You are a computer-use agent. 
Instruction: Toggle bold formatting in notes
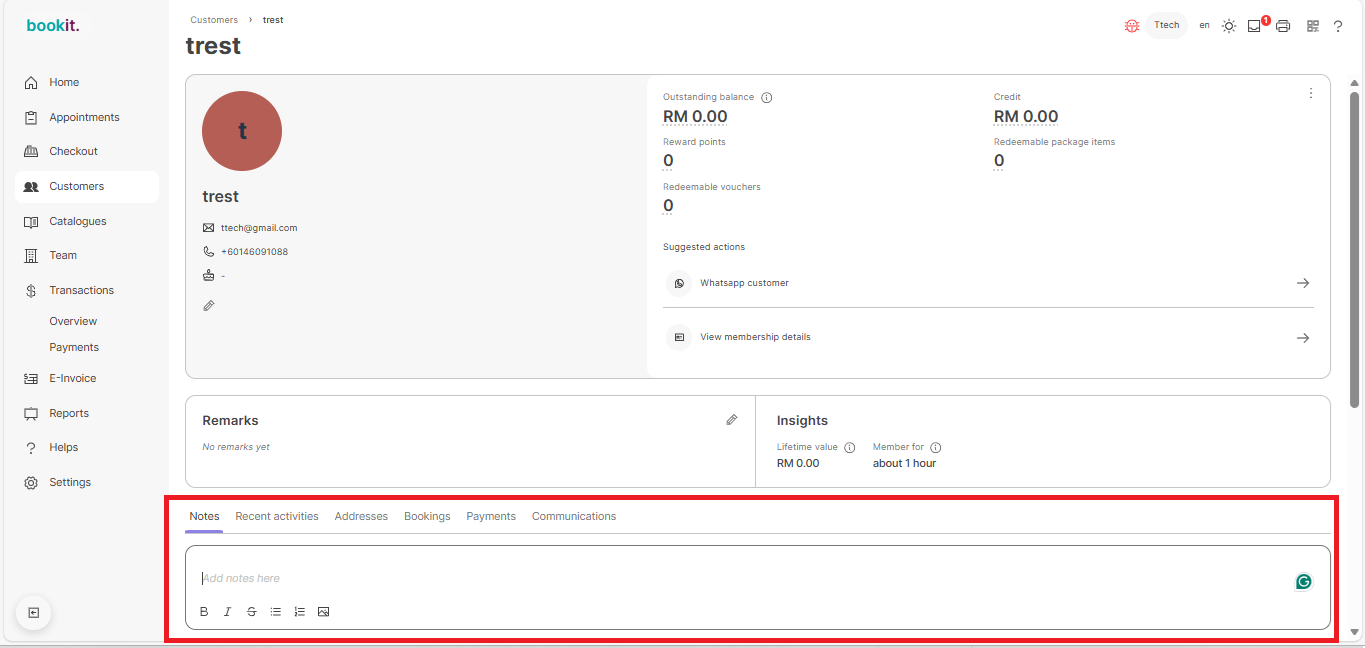(x=204, y=611)
